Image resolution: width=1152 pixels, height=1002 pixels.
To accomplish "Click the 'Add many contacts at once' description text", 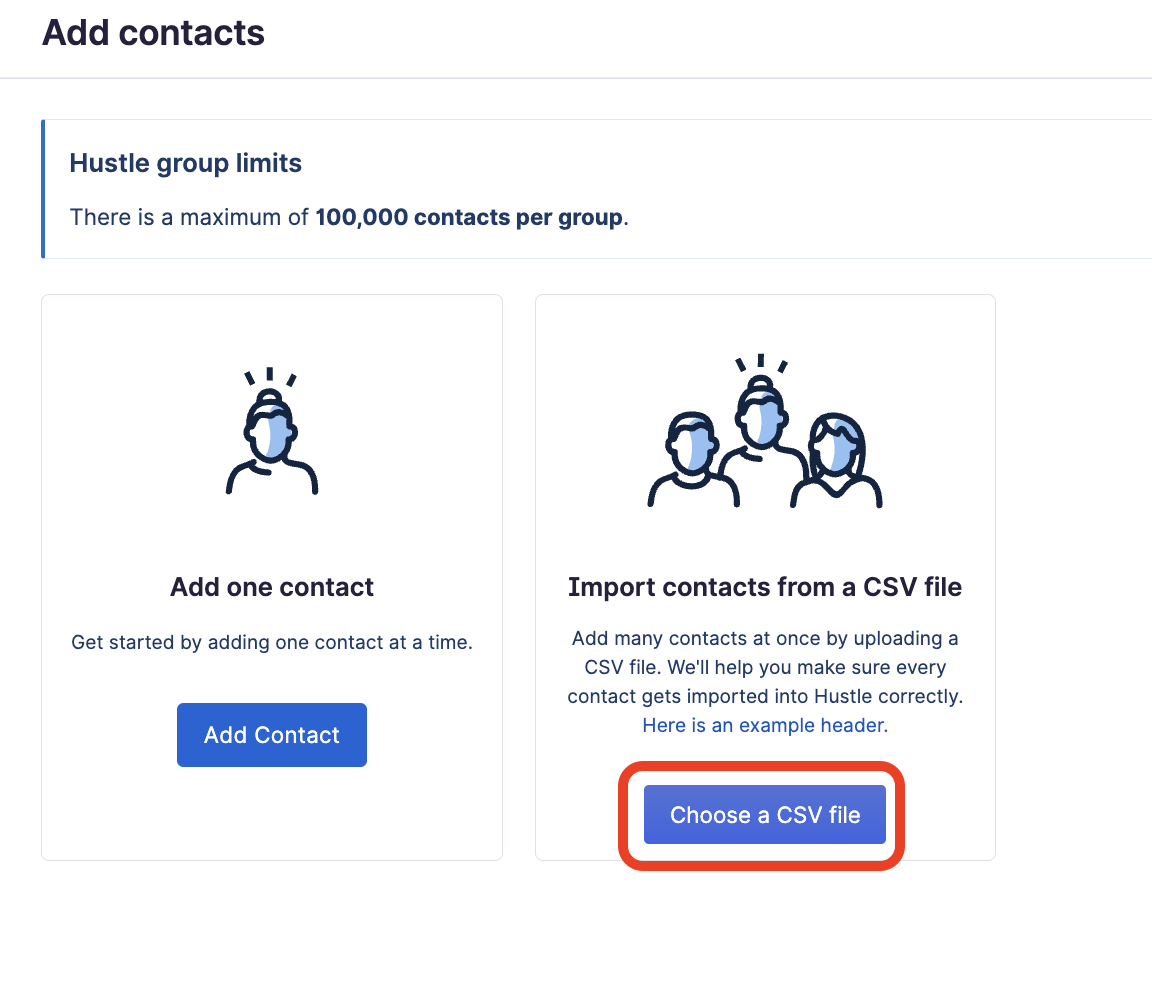I will pyautogui.click(x=765, y=639).
